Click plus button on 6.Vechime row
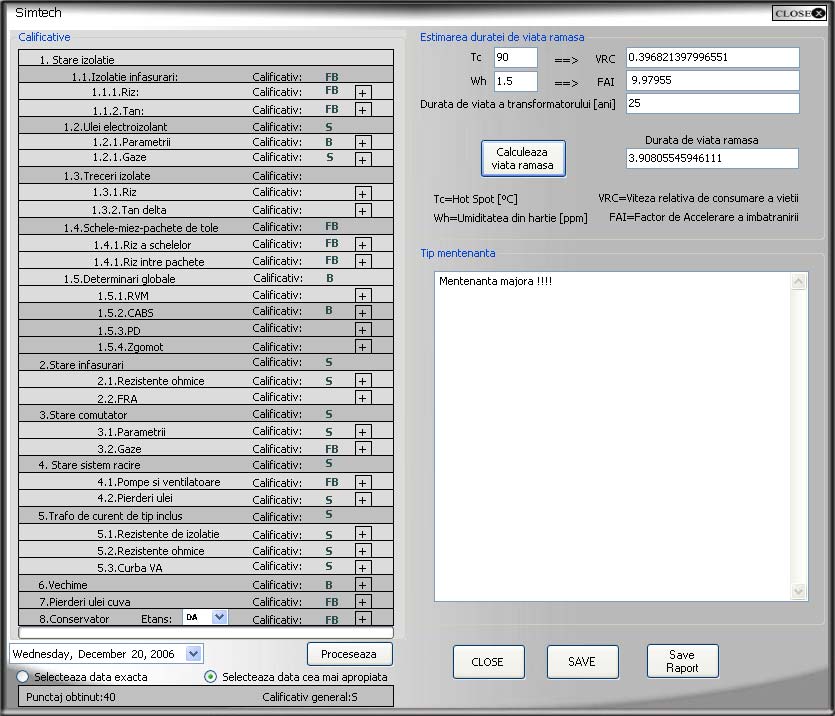 point(363,585)
